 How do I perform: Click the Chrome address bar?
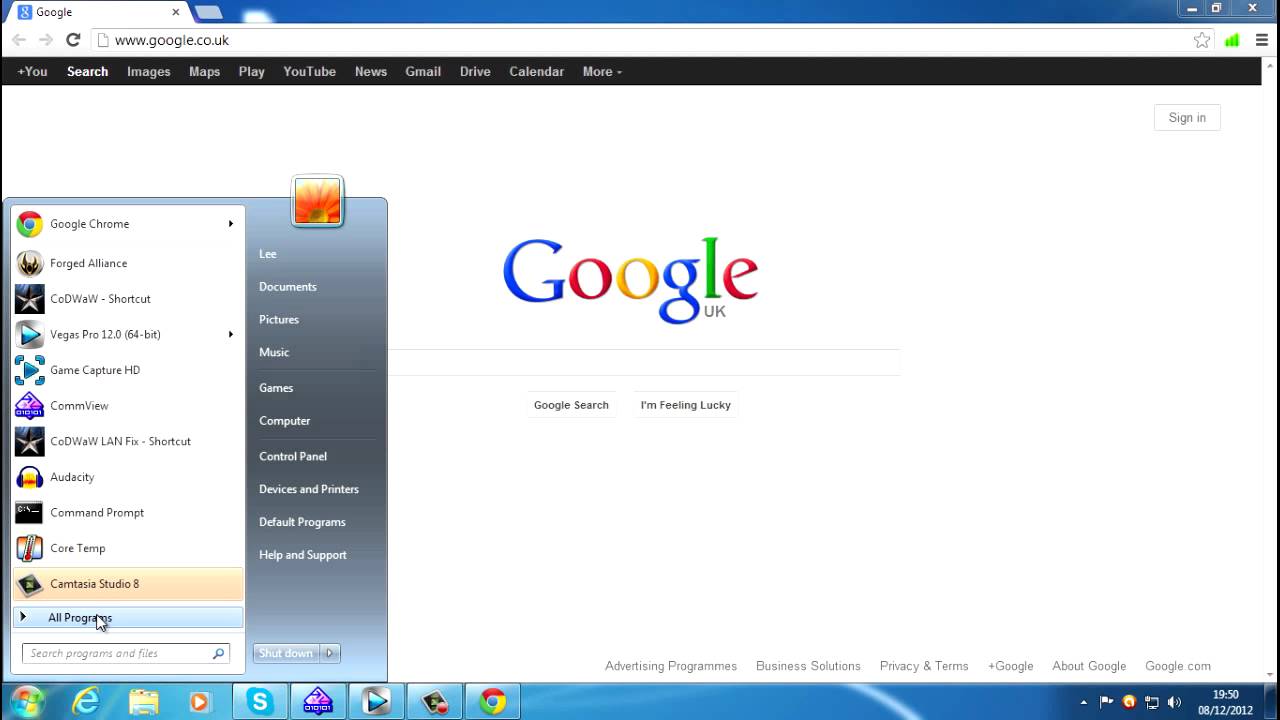pyautogui.click(x=640, y=40)
